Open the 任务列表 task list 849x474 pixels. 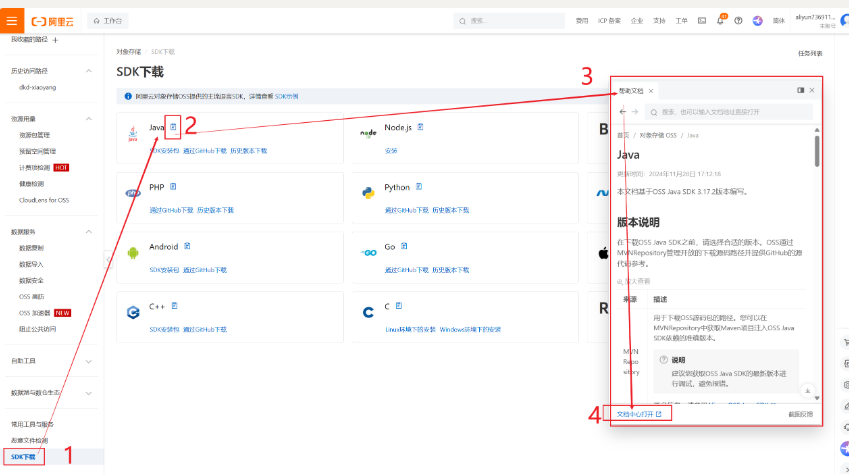click(x=810, y=53)
